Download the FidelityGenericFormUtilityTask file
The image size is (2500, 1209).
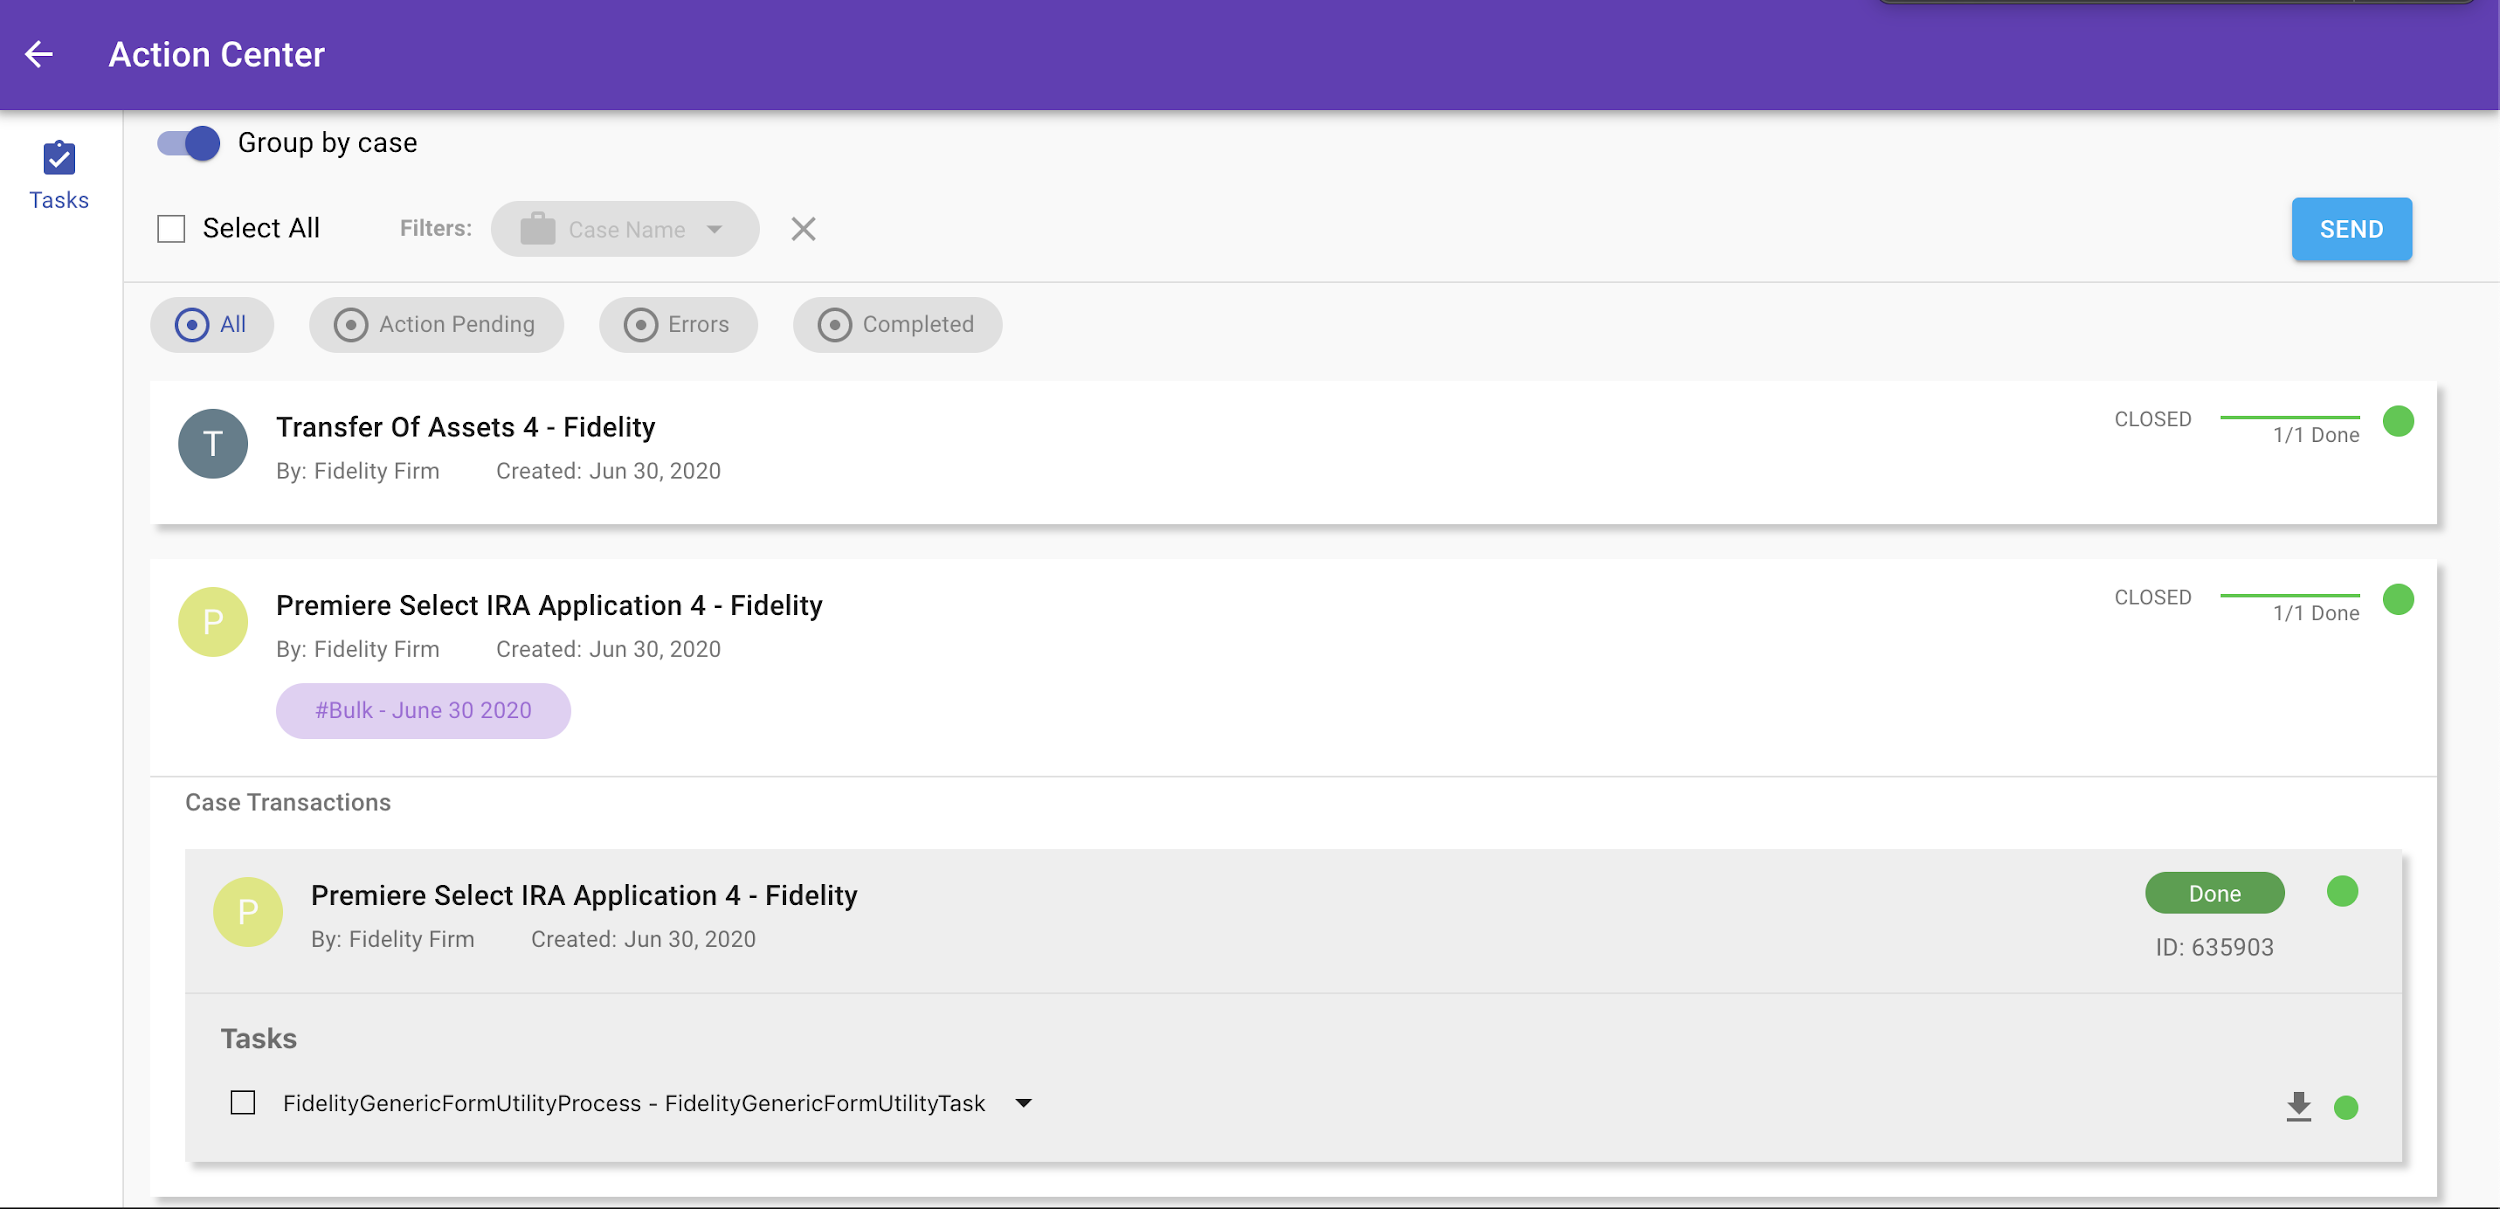(x=2299, y=1106)
